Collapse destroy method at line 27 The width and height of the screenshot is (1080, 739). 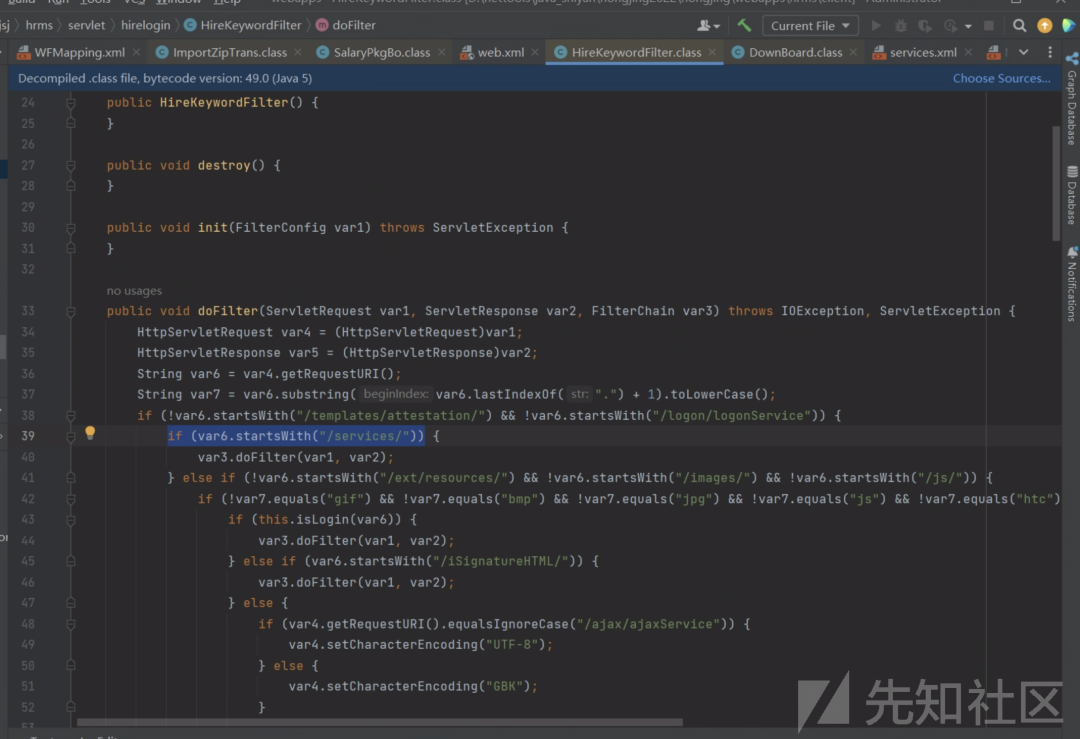(70, 165)
